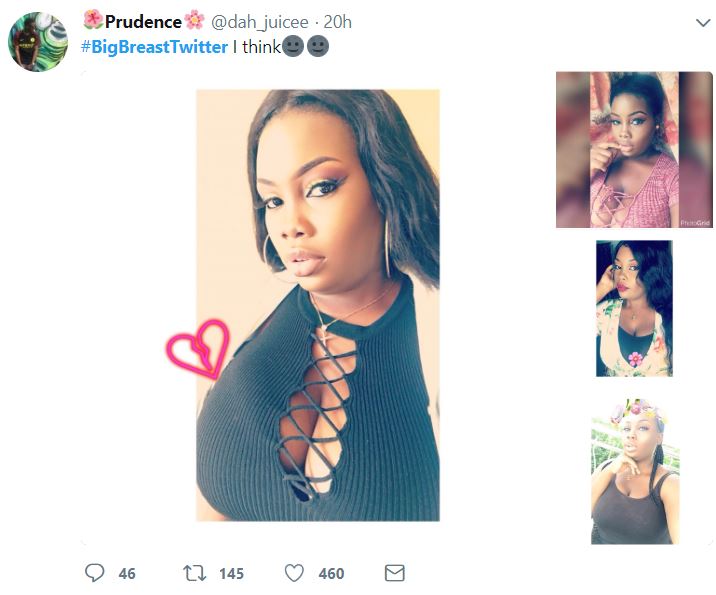View the 46 replies count
The image size is (716, 595).
point(127,573)
